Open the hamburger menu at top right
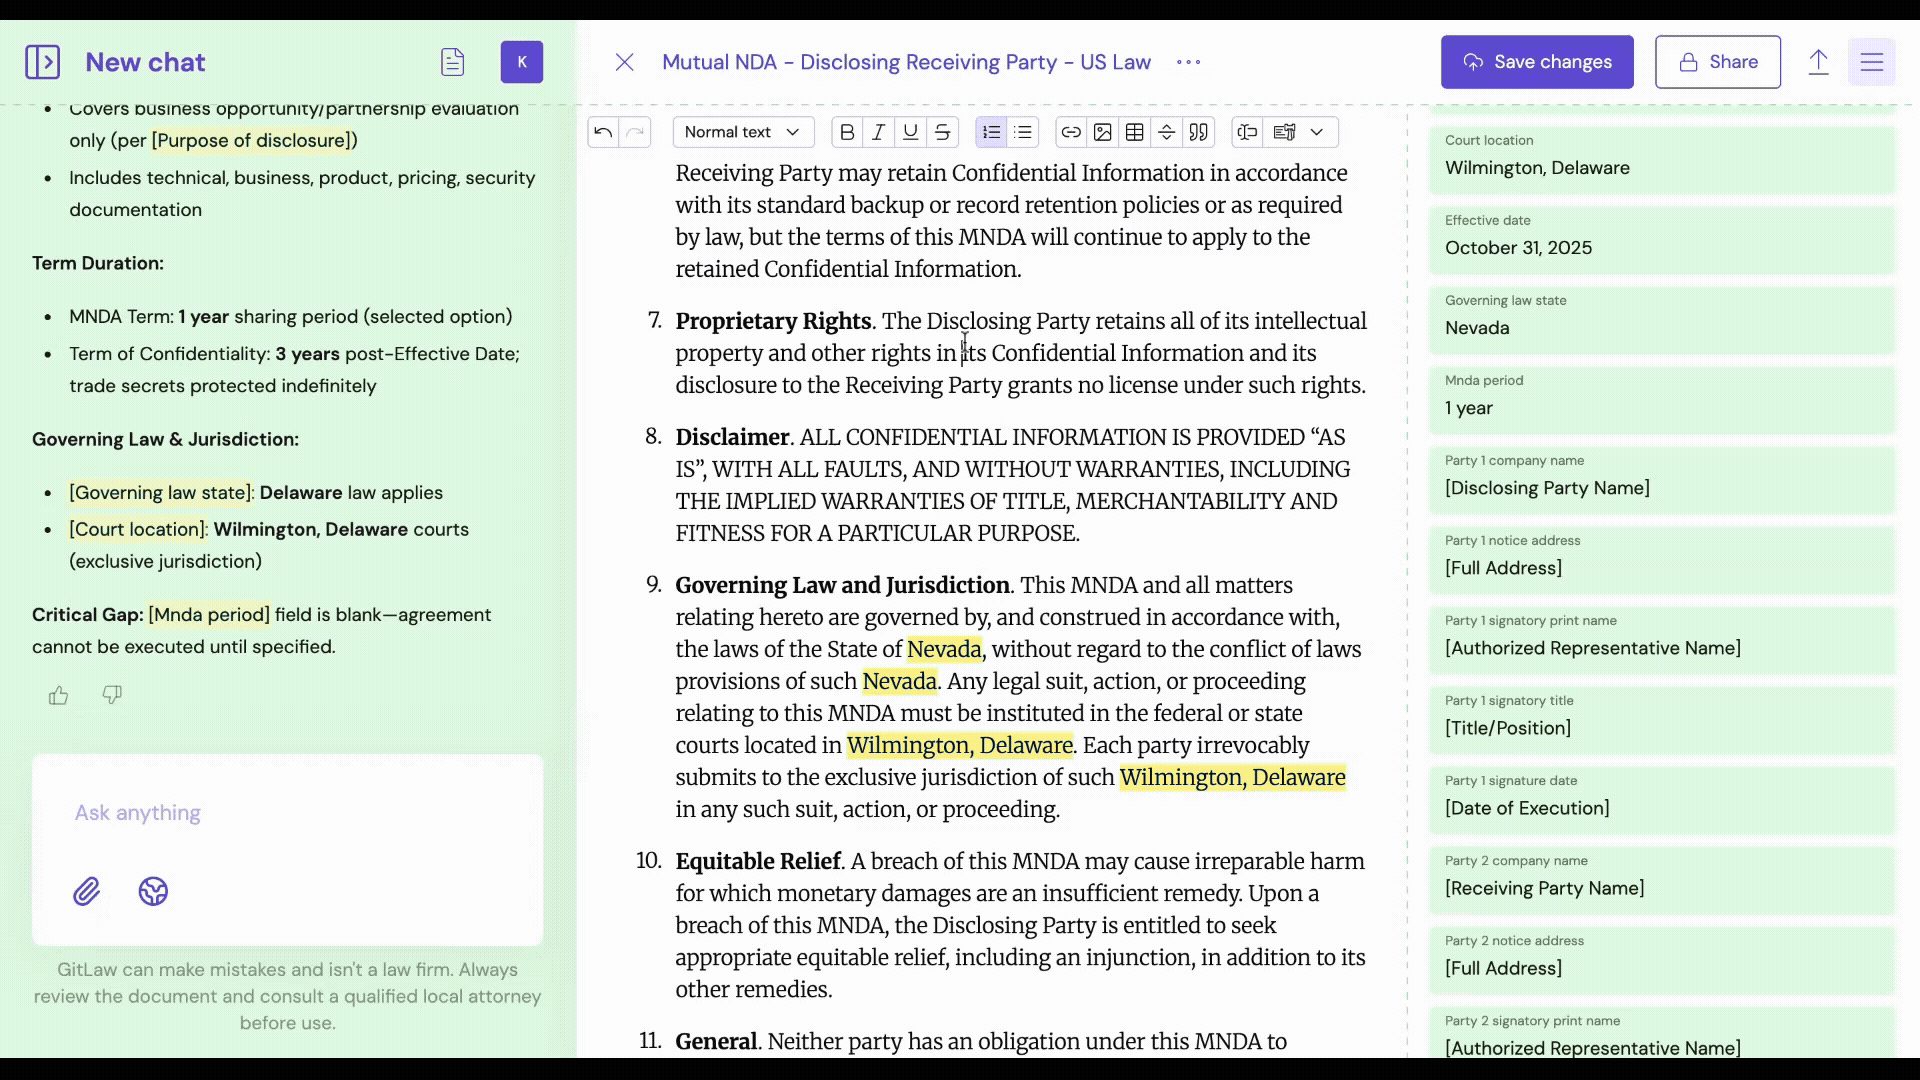 pyautogui.click(x=1872, y=62)
